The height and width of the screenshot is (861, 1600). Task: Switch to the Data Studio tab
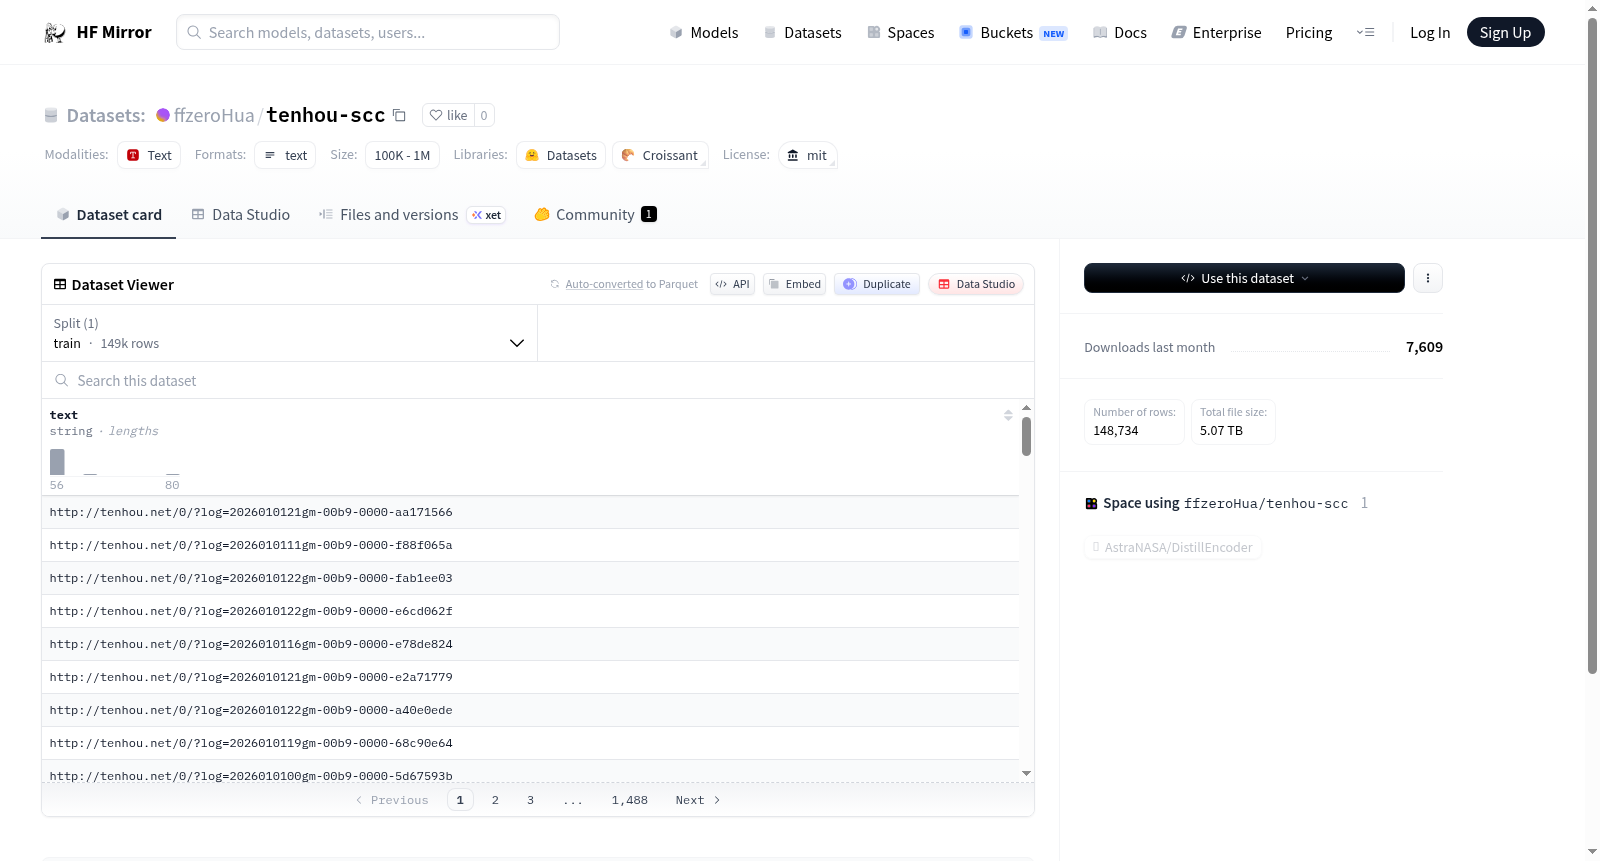pos(241,215)
